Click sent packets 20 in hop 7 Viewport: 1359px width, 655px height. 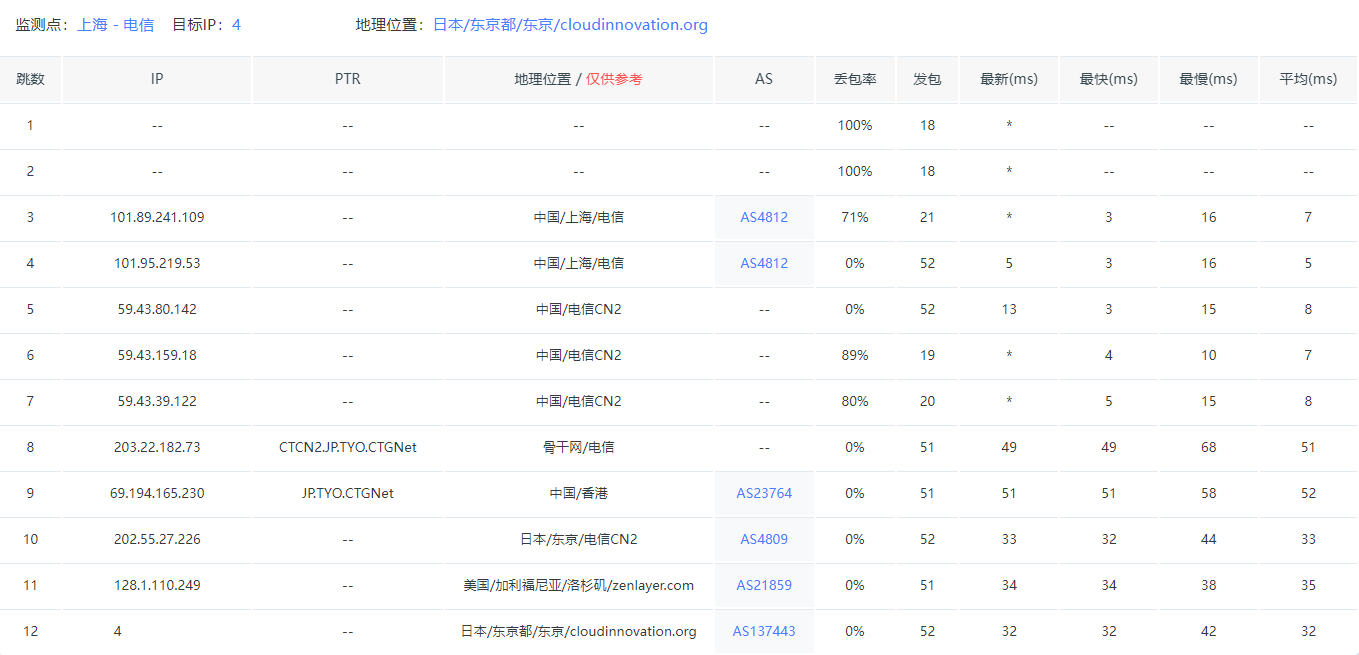(x=927, y=401)
